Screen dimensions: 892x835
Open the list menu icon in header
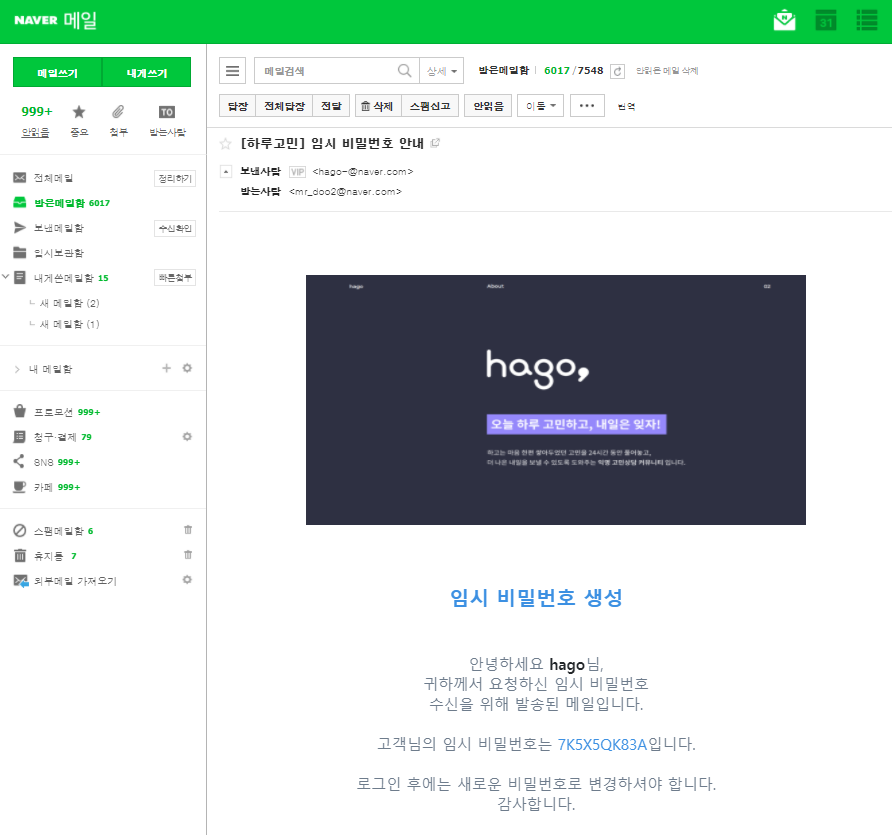coord(866,20)
